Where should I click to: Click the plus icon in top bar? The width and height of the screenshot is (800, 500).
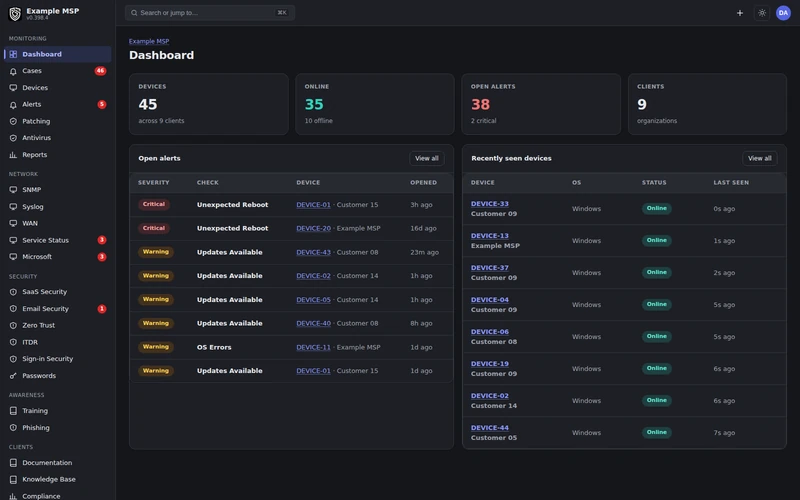pyautogui.click(x=740, y=13)
